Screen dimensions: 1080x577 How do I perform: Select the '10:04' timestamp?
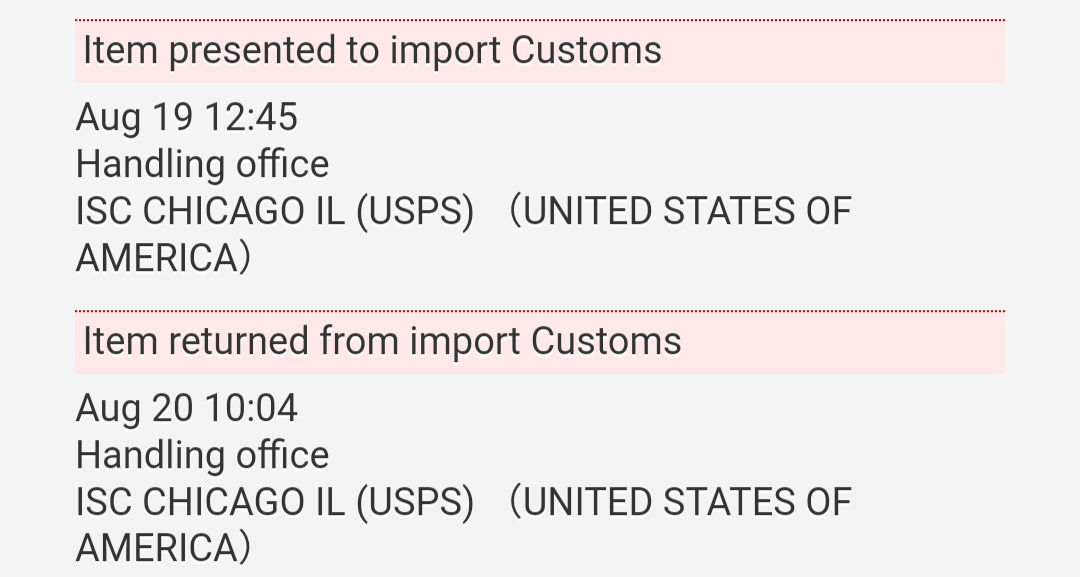(251, 408)
